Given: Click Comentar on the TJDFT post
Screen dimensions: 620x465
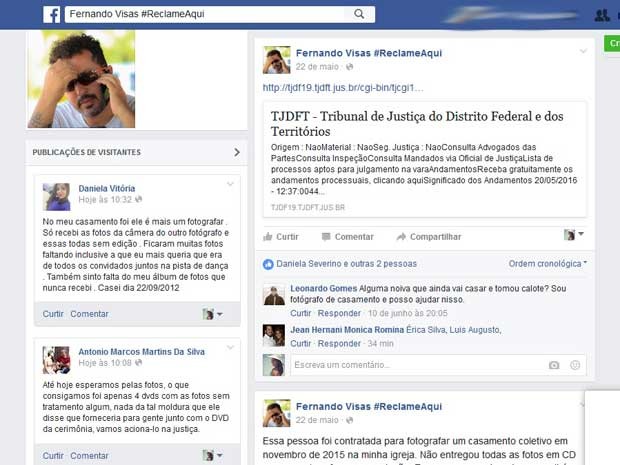Looking at the screenshot, I should (346, 237).
